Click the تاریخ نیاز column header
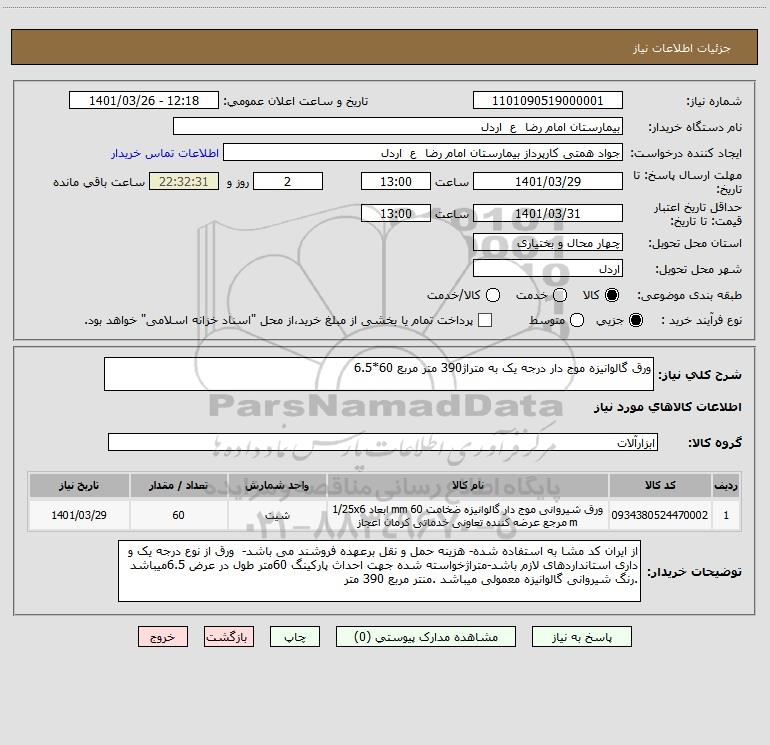 click(79, 485)
